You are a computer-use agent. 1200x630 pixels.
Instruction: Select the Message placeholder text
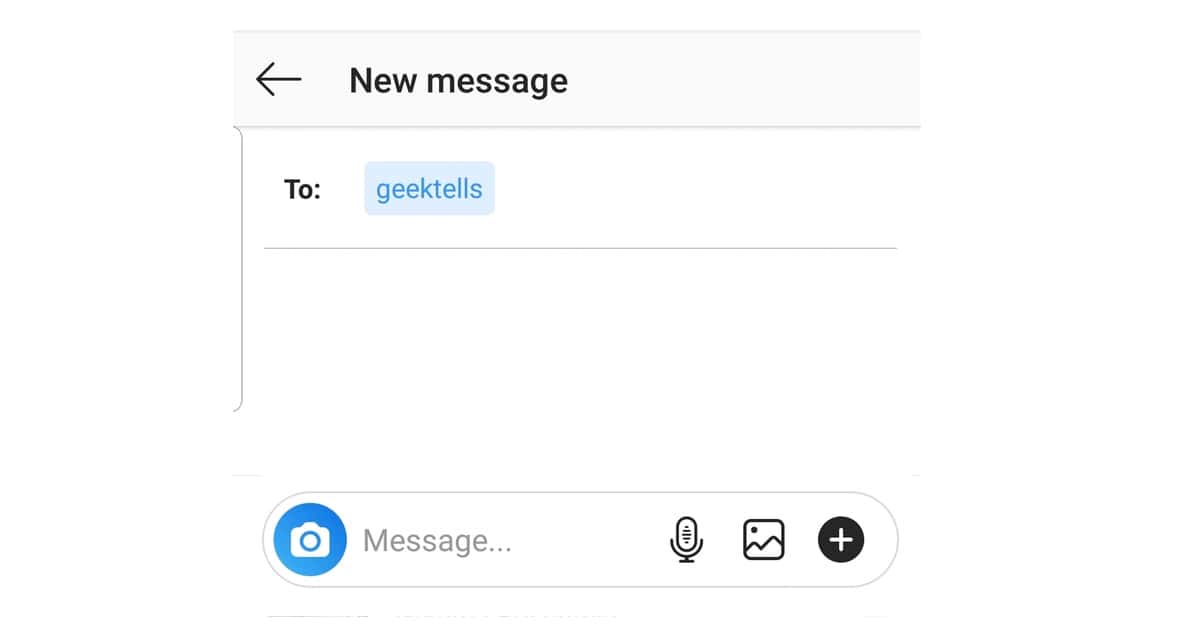click(x=438, y=540)
